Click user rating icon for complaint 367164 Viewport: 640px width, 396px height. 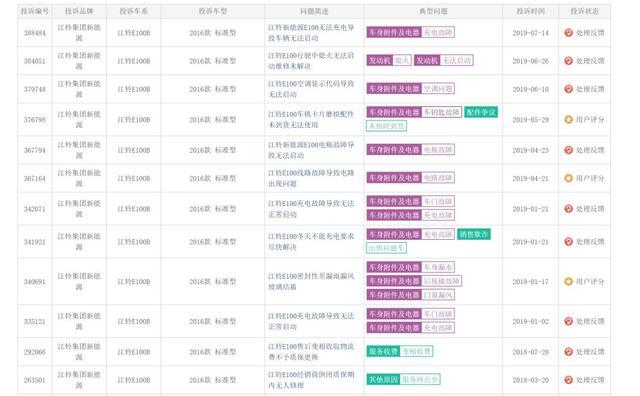pyautogui.click(x=568, y=178)
